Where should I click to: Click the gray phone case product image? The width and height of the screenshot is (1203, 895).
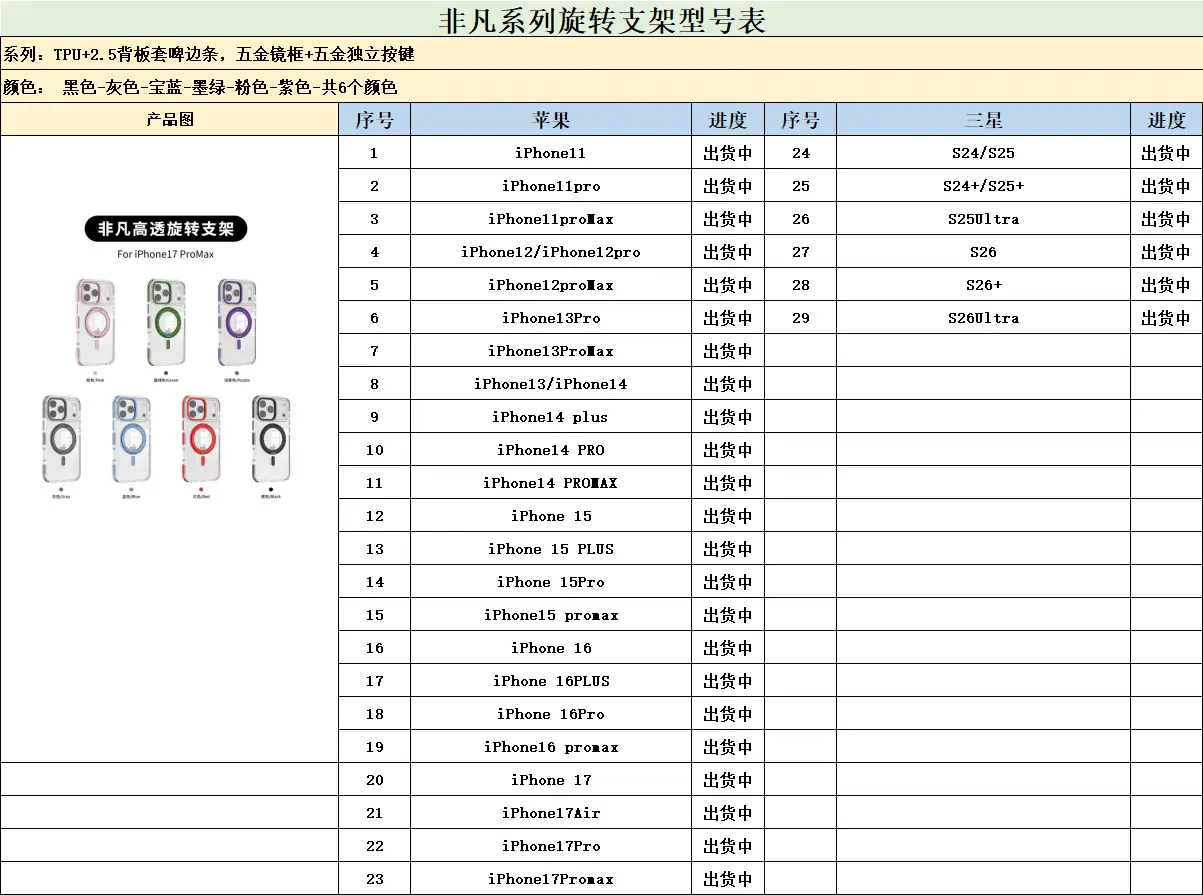click(60, 438)
